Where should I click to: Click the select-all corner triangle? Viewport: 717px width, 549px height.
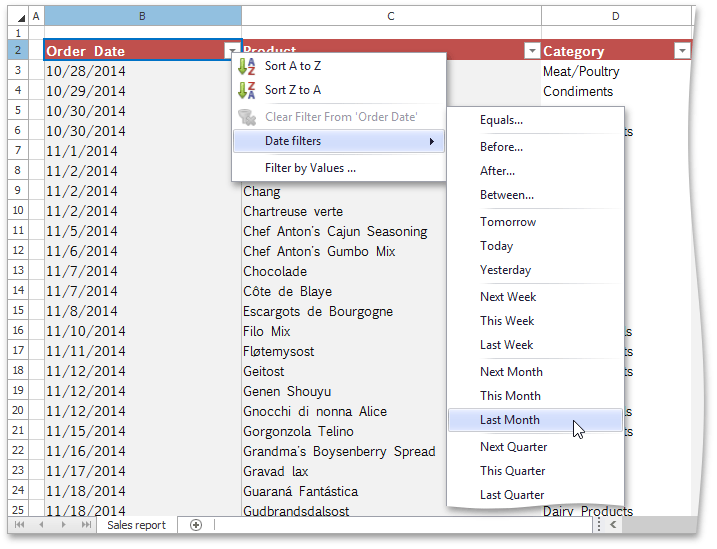tap(21, 17)
